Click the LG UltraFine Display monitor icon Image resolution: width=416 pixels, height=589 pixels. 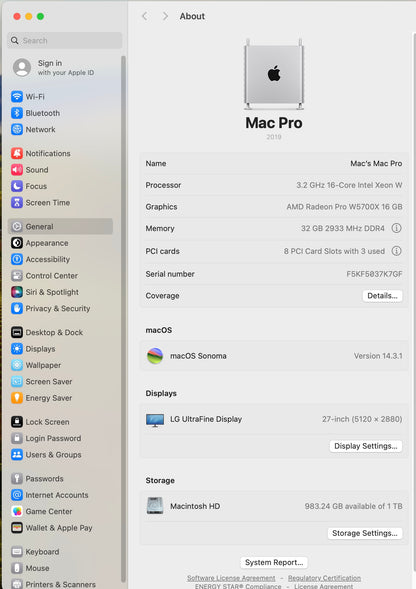(155, 420)
